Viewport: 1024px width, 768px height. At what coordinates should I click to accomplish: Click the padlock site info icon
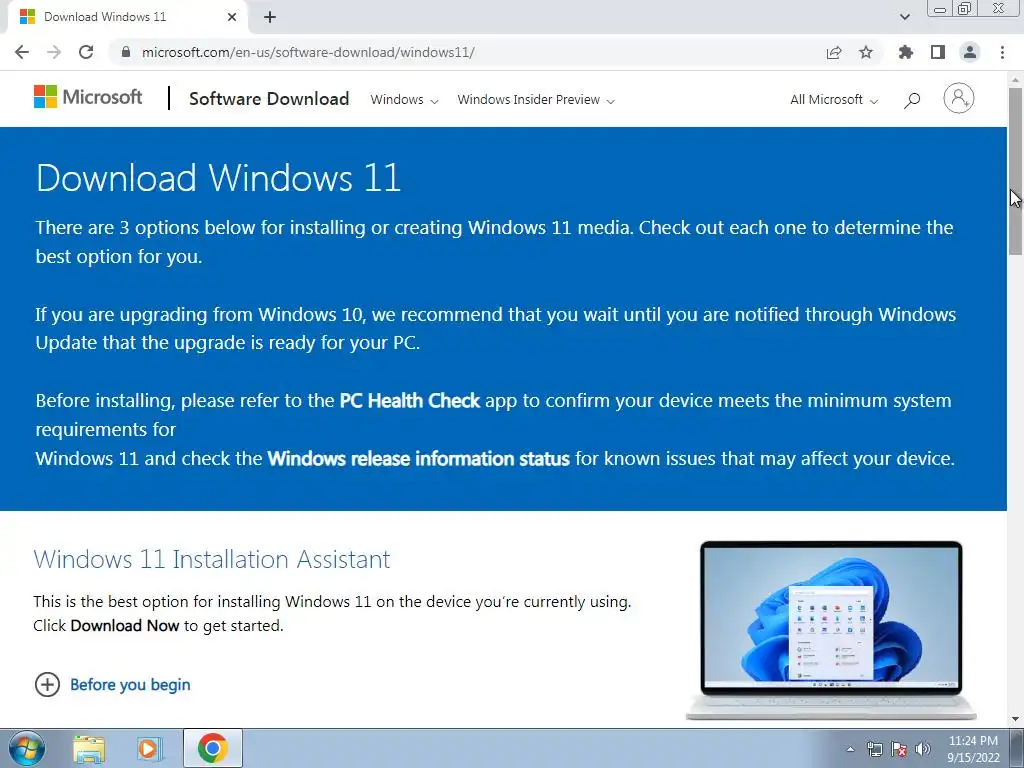click(x=126, y=52)
